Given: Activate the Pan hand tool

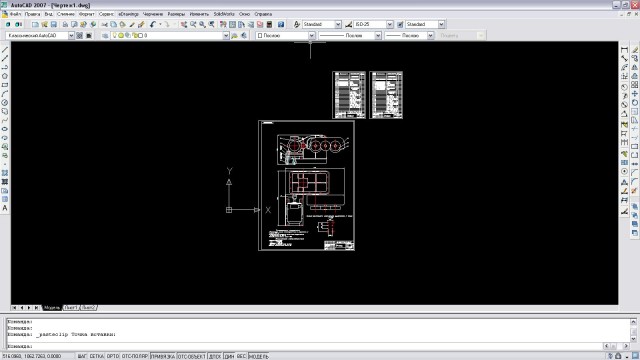Looking at the screenshot, I should coord(184,24).
